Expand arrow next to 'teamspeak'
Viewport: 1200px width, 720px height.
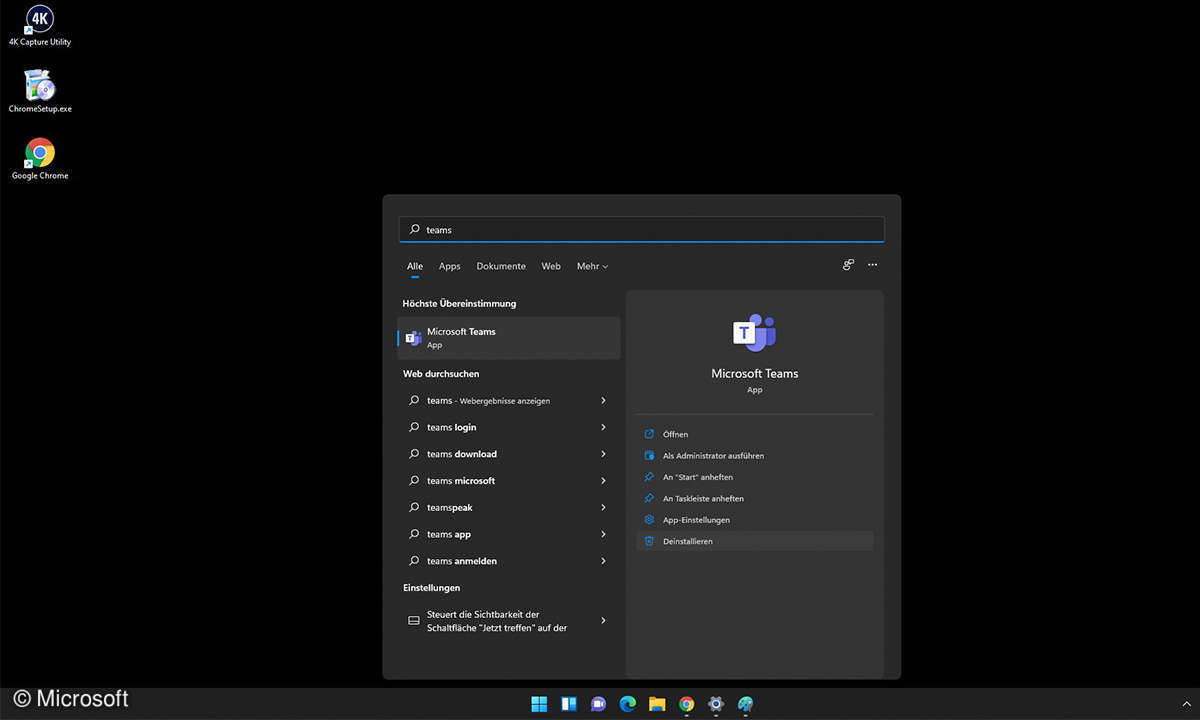tap(603, 507)
